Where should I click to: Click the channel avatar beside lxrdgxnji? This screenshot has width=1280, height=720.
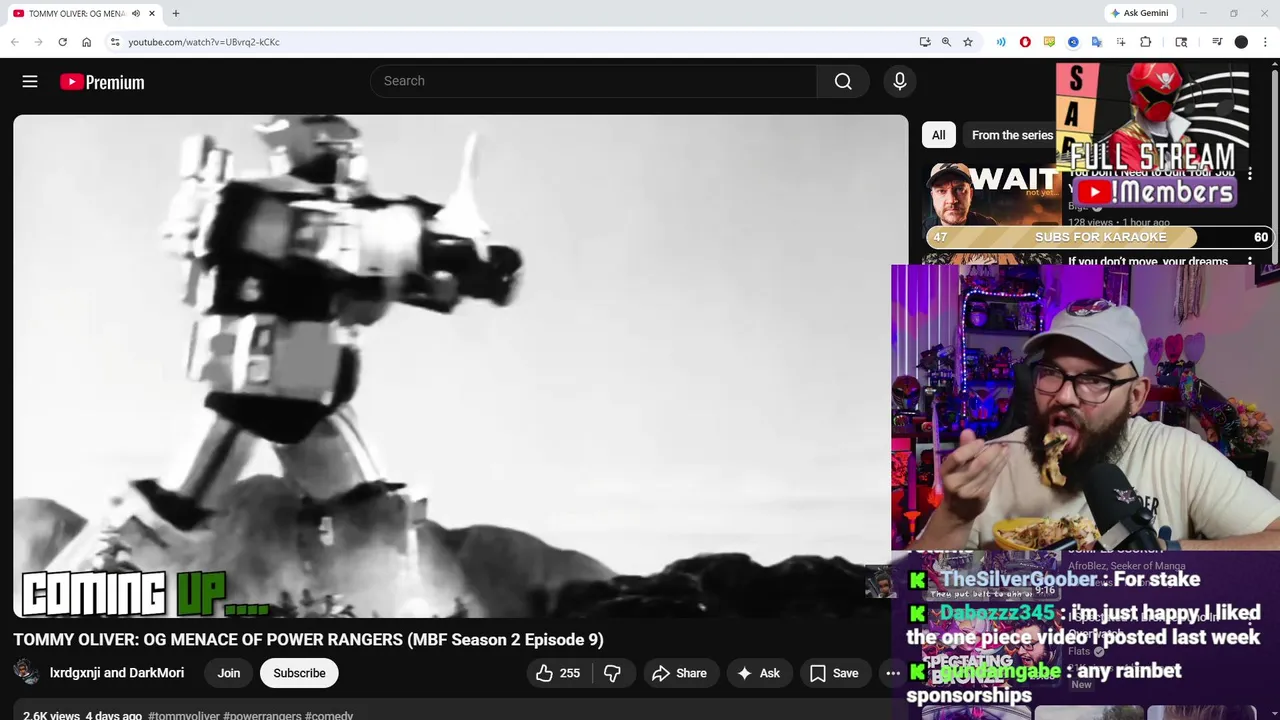pyautogui.click(x=27, y=672)
